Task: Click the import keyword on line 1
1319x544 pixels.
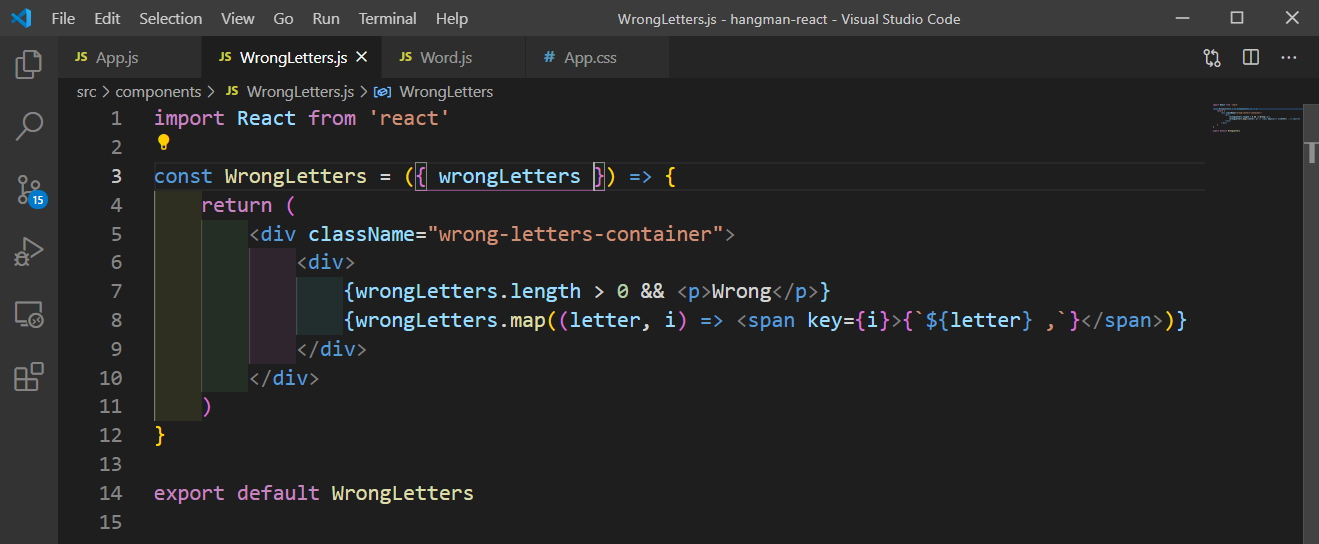Action: (189, 118)
